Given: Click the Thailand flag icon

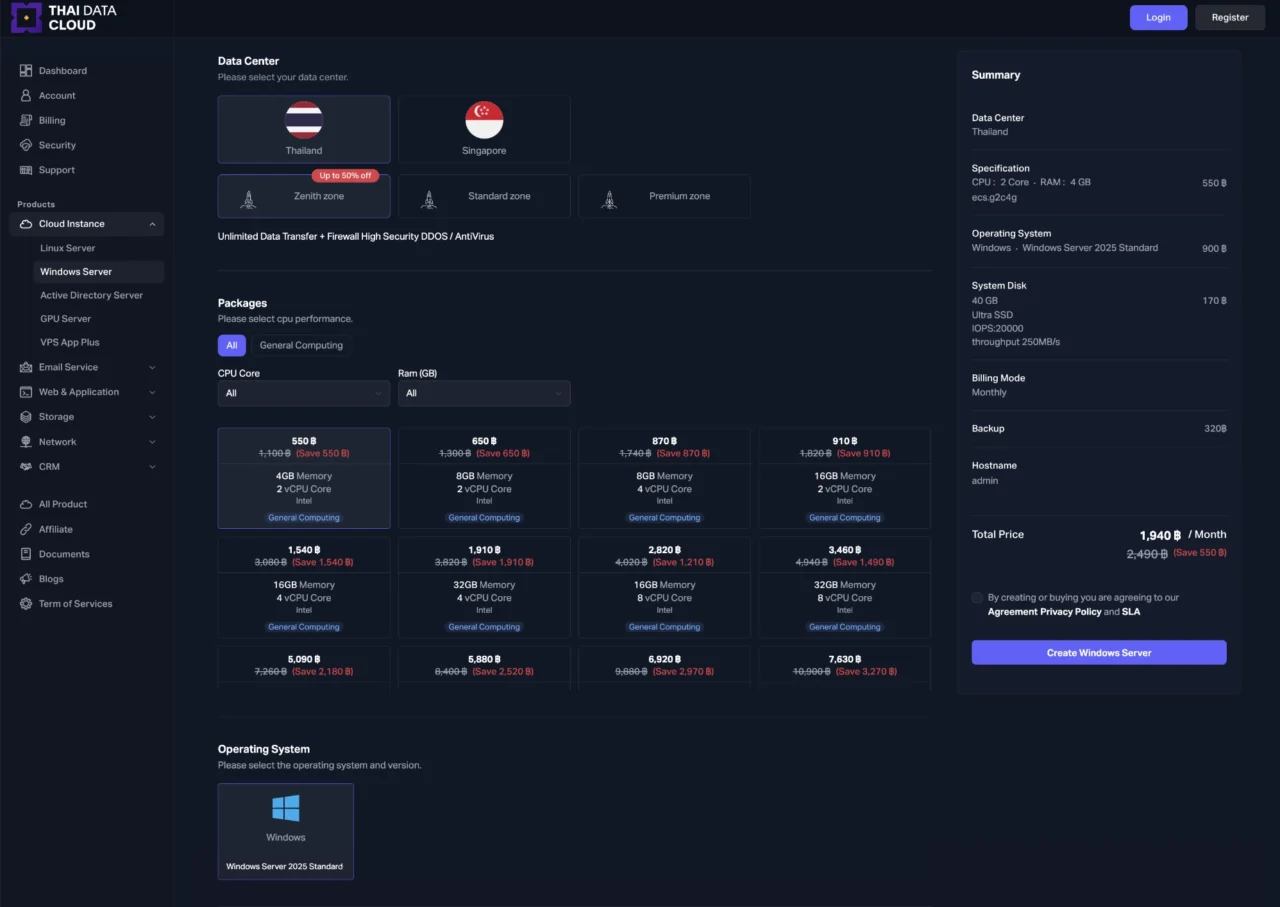Looking at the screenshot, I should pos(304,120).
